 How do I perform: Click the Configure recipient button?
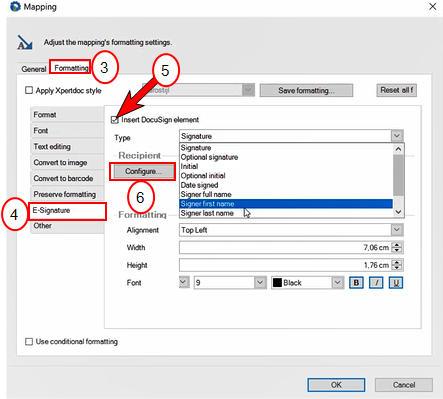(143, 171)
